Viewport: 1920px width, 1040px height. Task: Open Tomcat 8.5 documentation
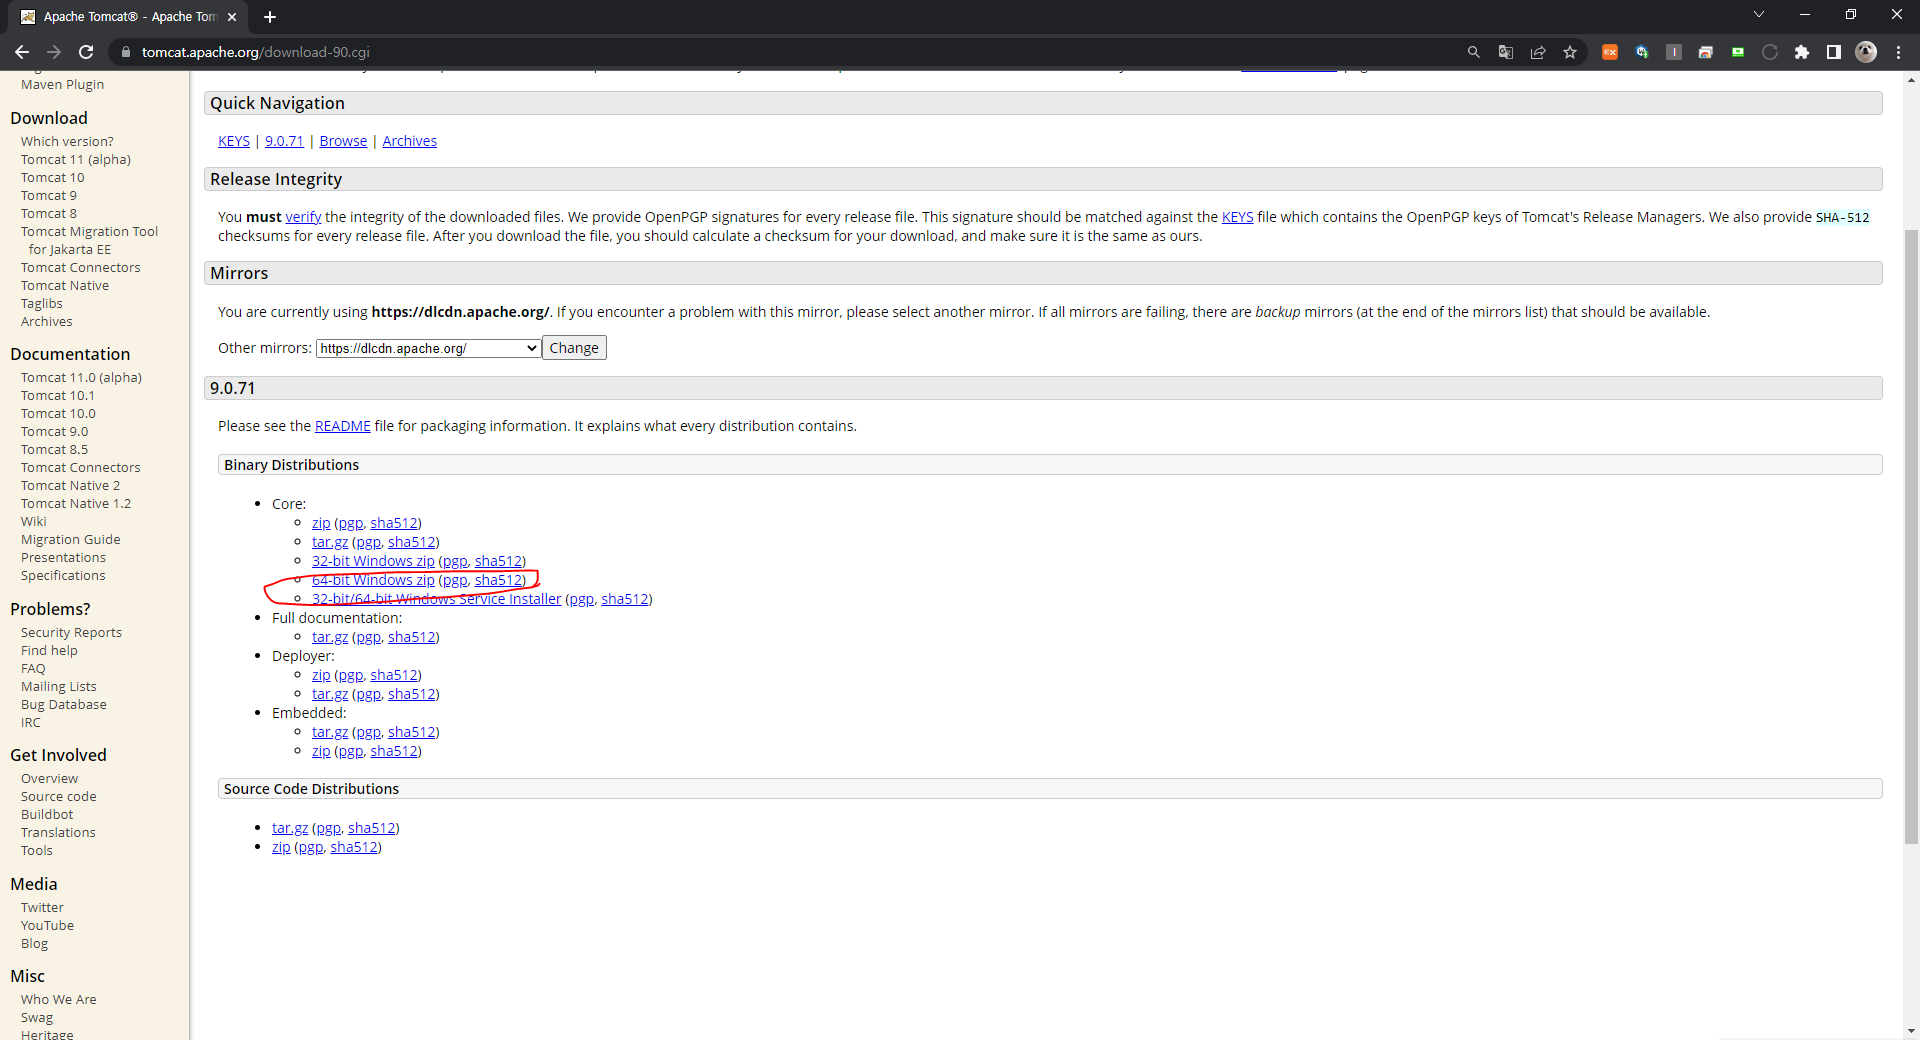[54, 449]
